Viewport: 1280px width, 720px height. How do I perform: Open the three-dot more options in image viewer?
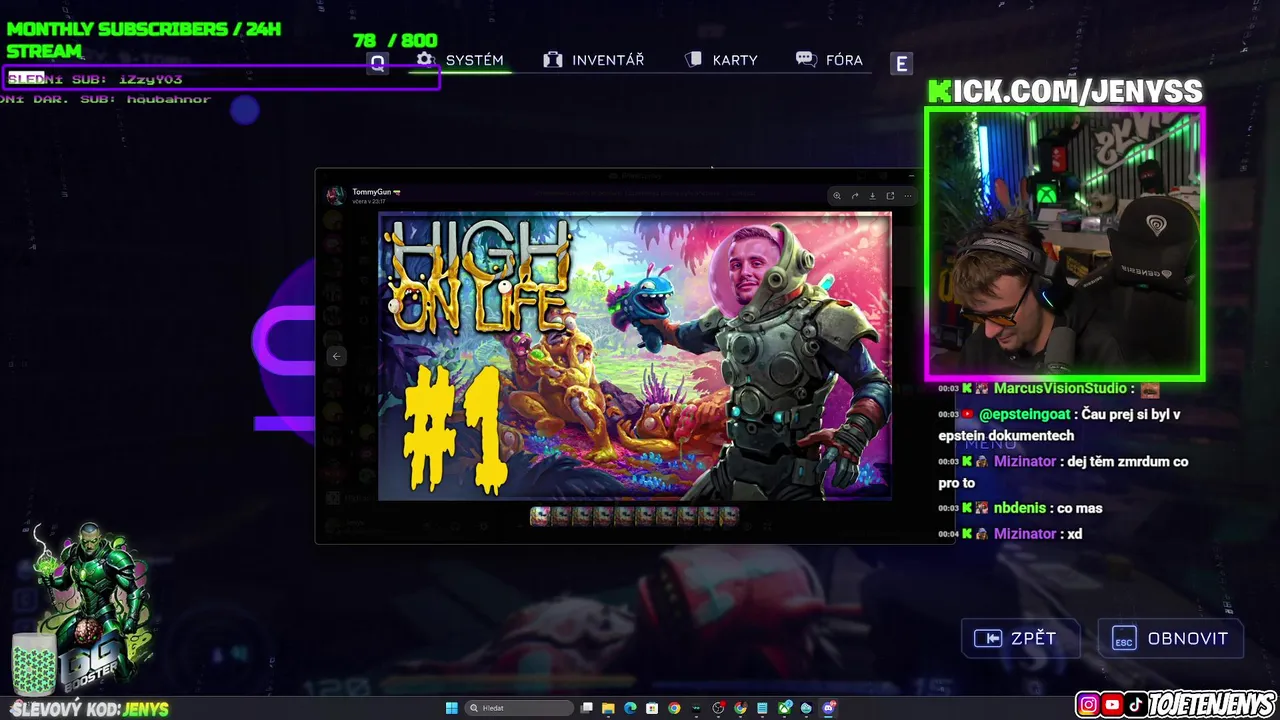[x=908, y=196]
